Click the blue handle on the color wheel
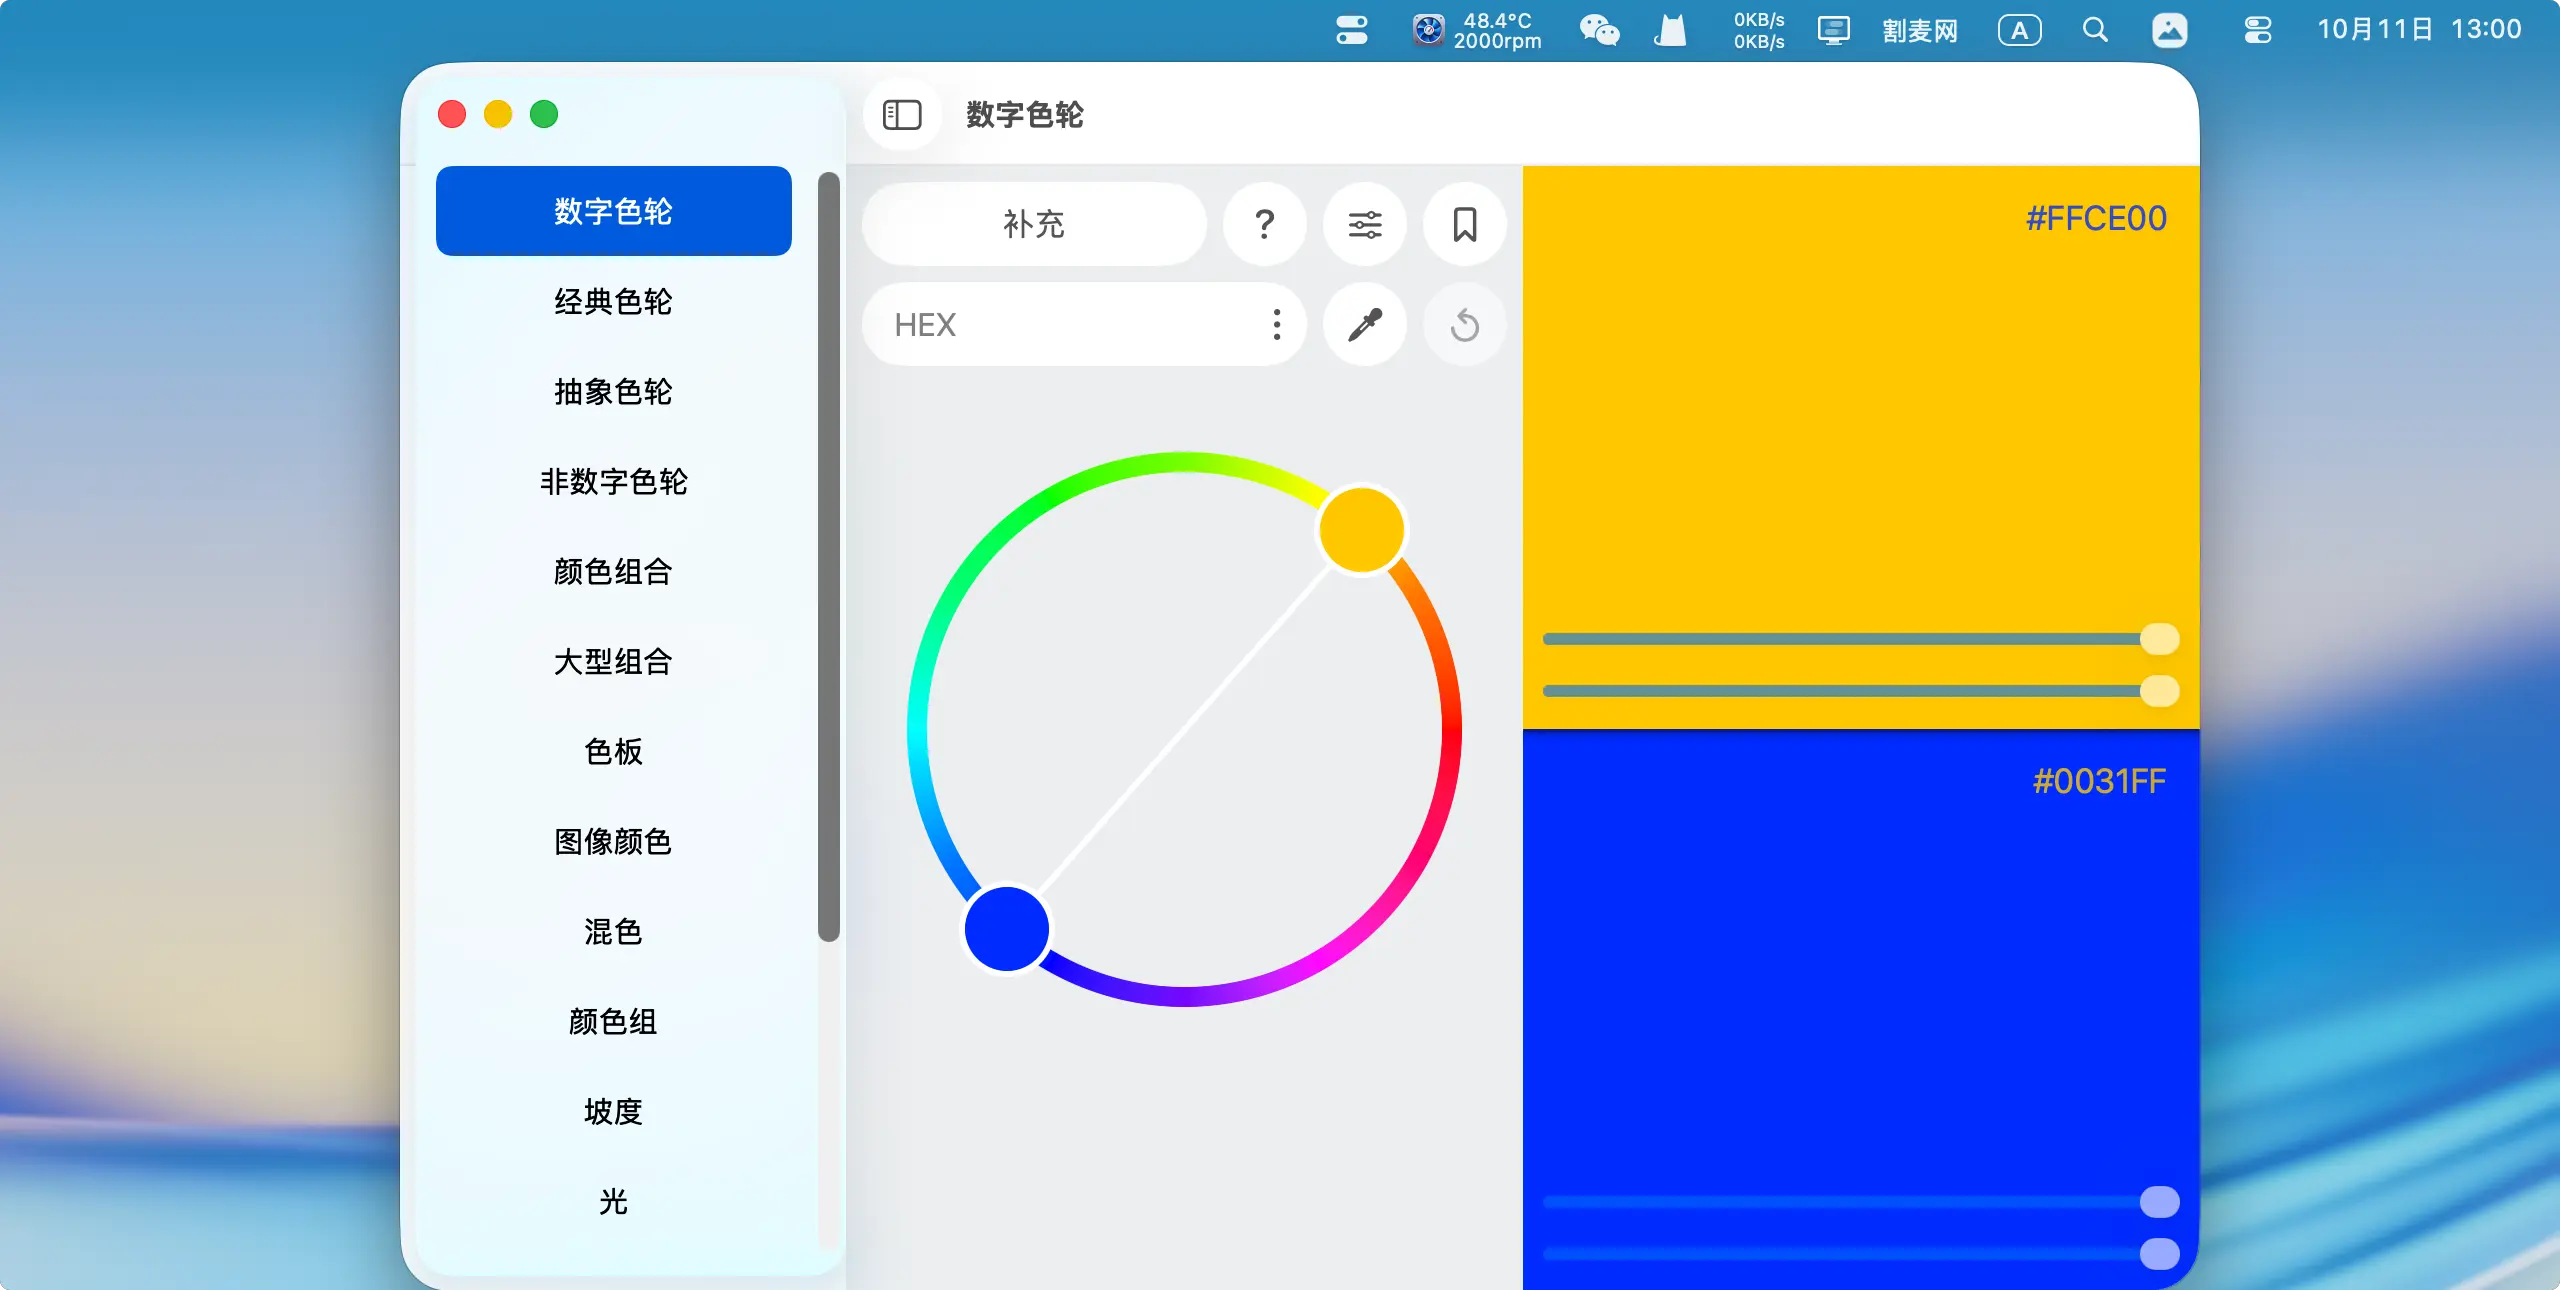This screenshot has width=2560, height=1290. coord(1007,928)
